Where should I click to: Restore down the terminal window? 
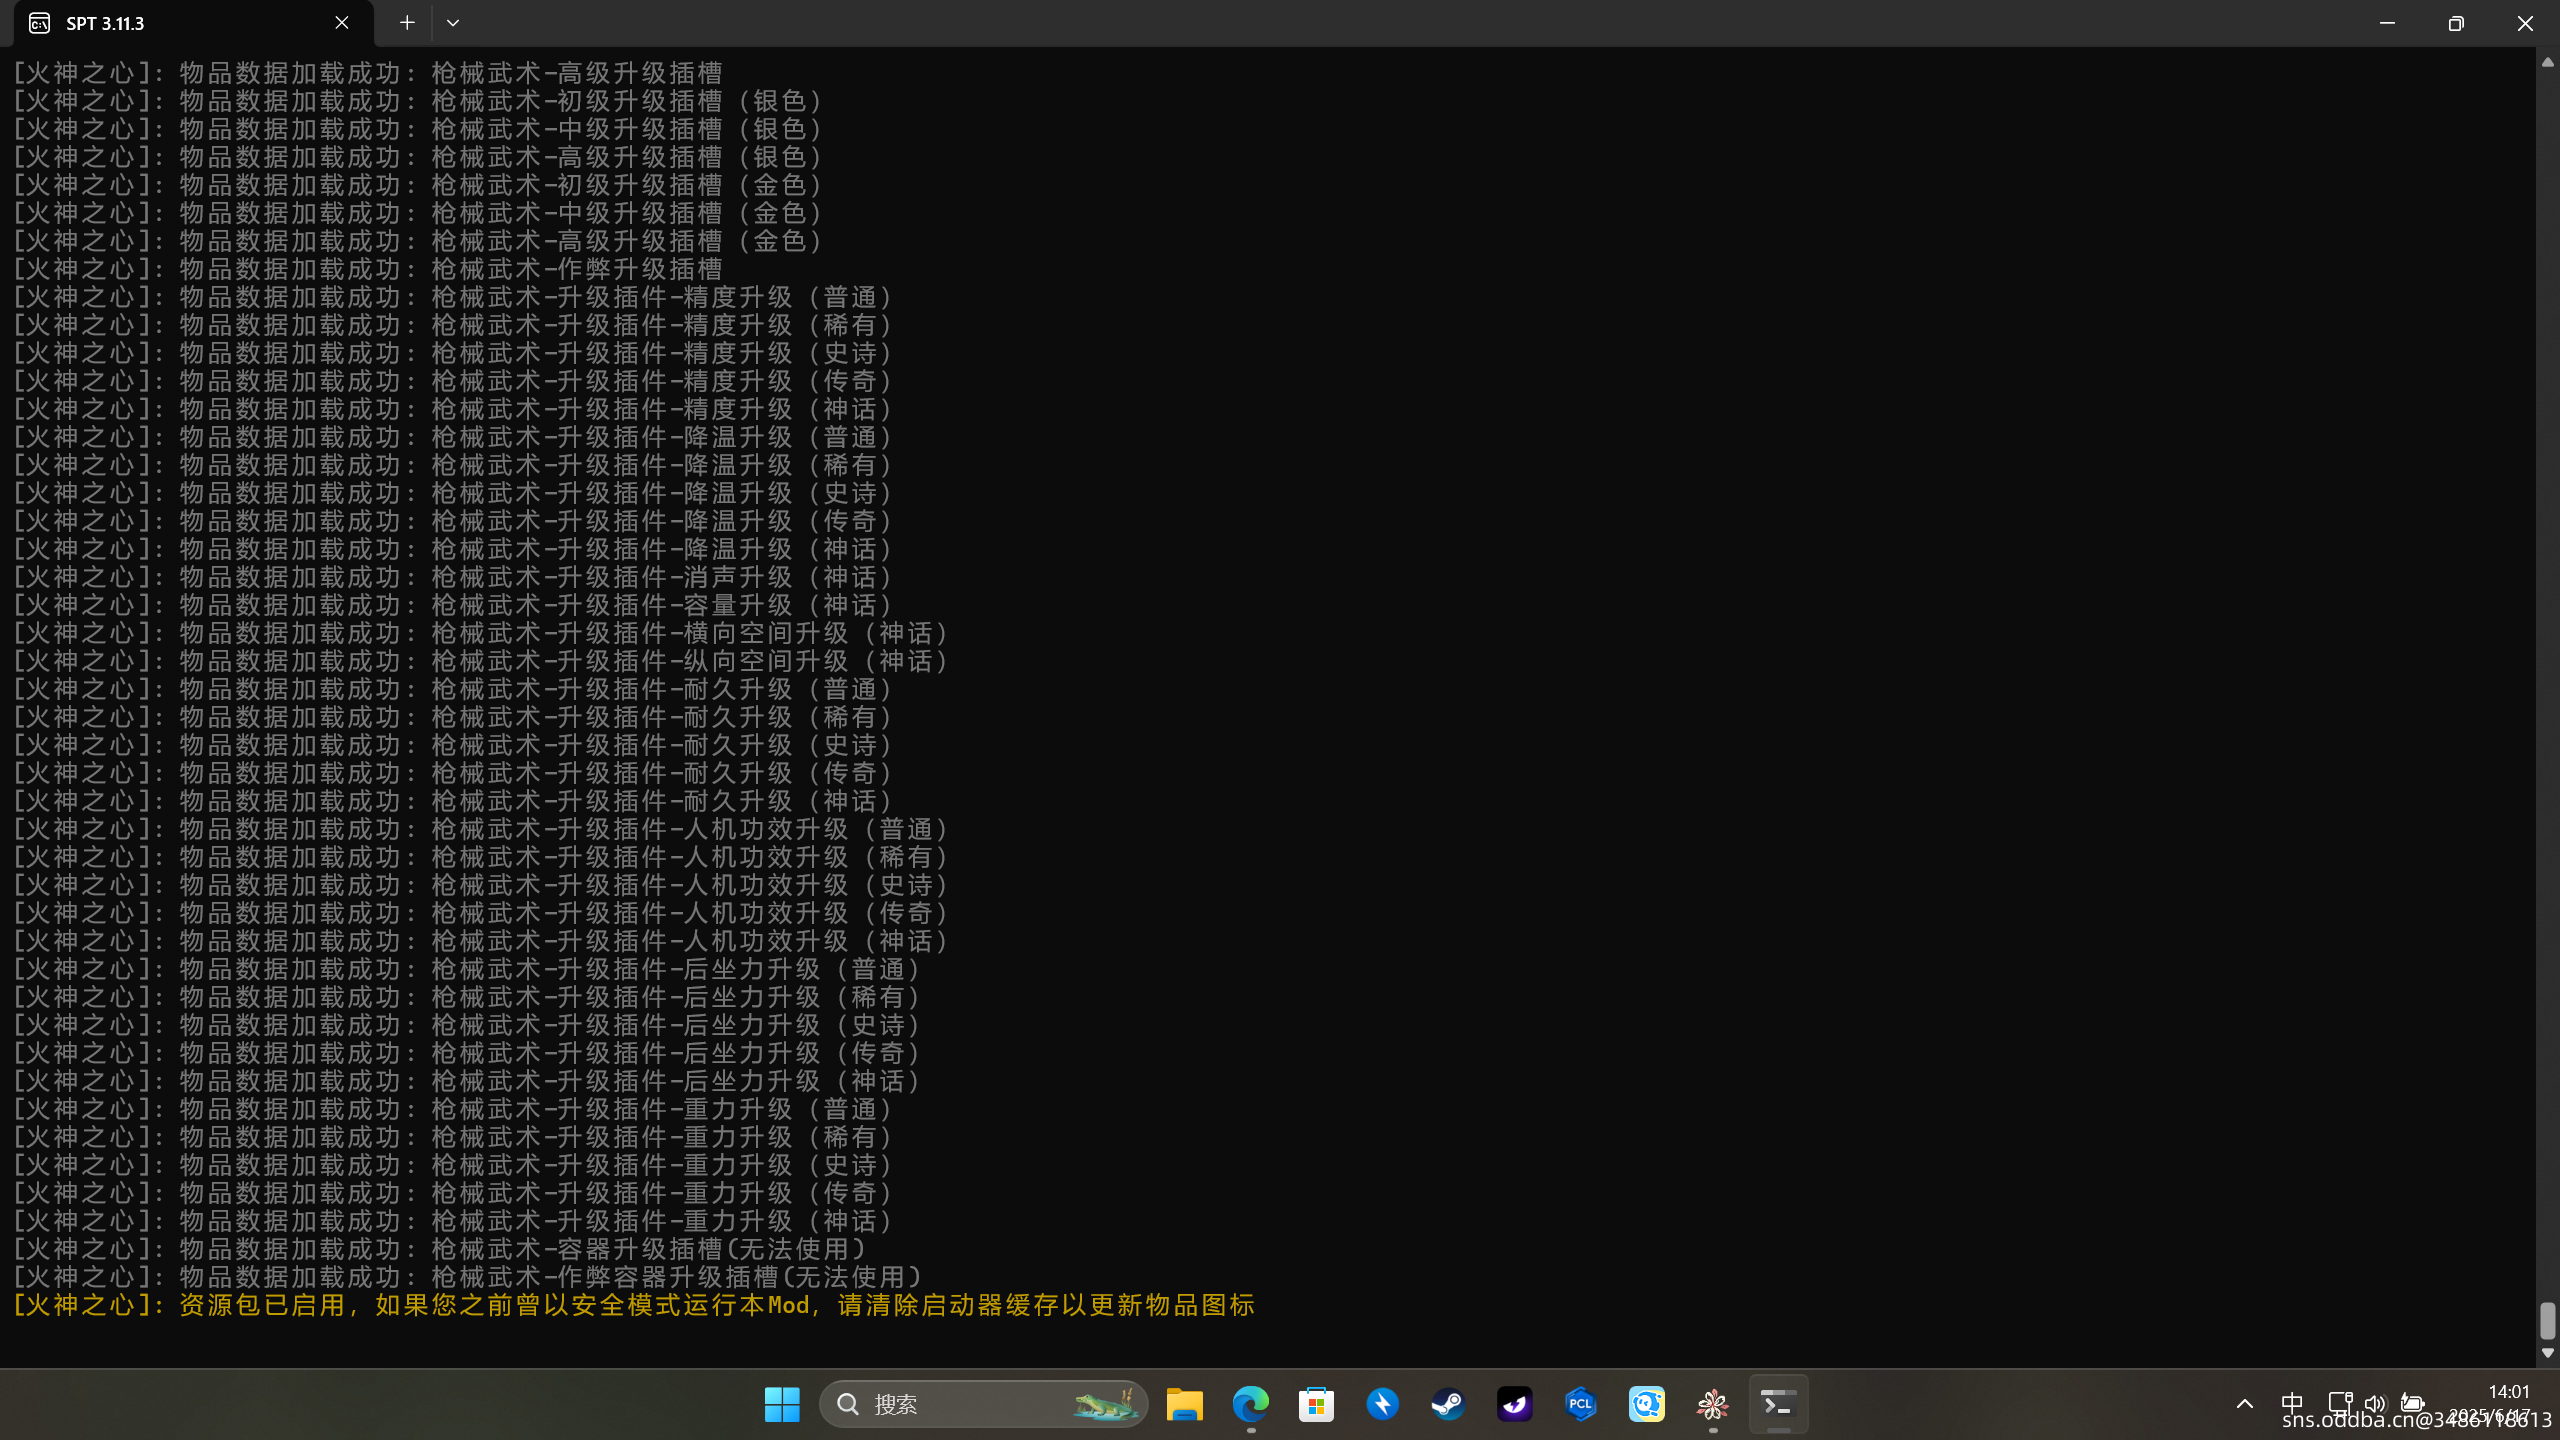click(2456, 23)
